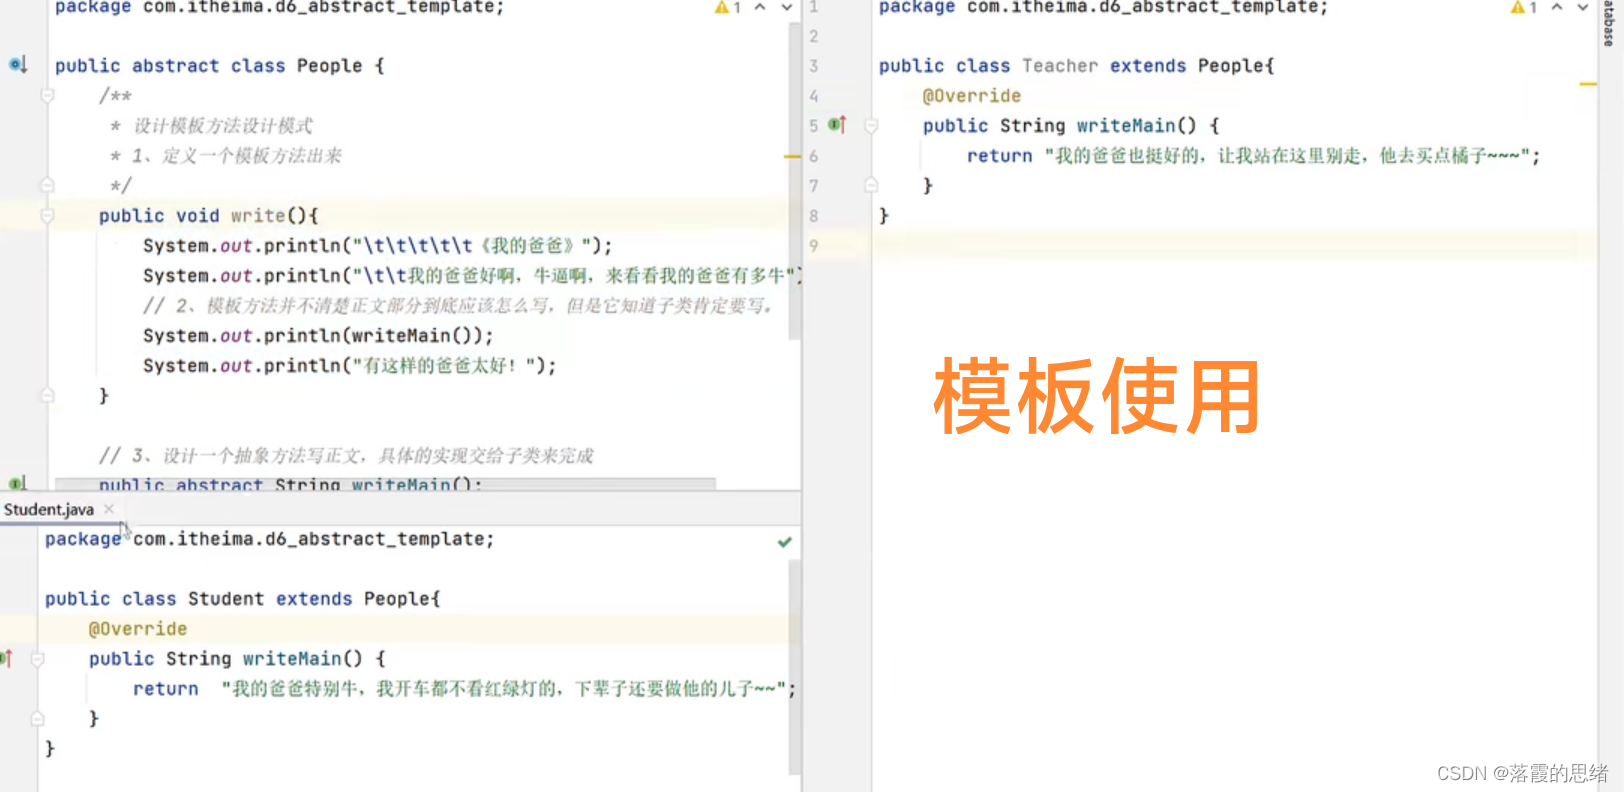Click the writeMain method name in Teacher
1624x792 pixels.
(x=1125, y=126)
